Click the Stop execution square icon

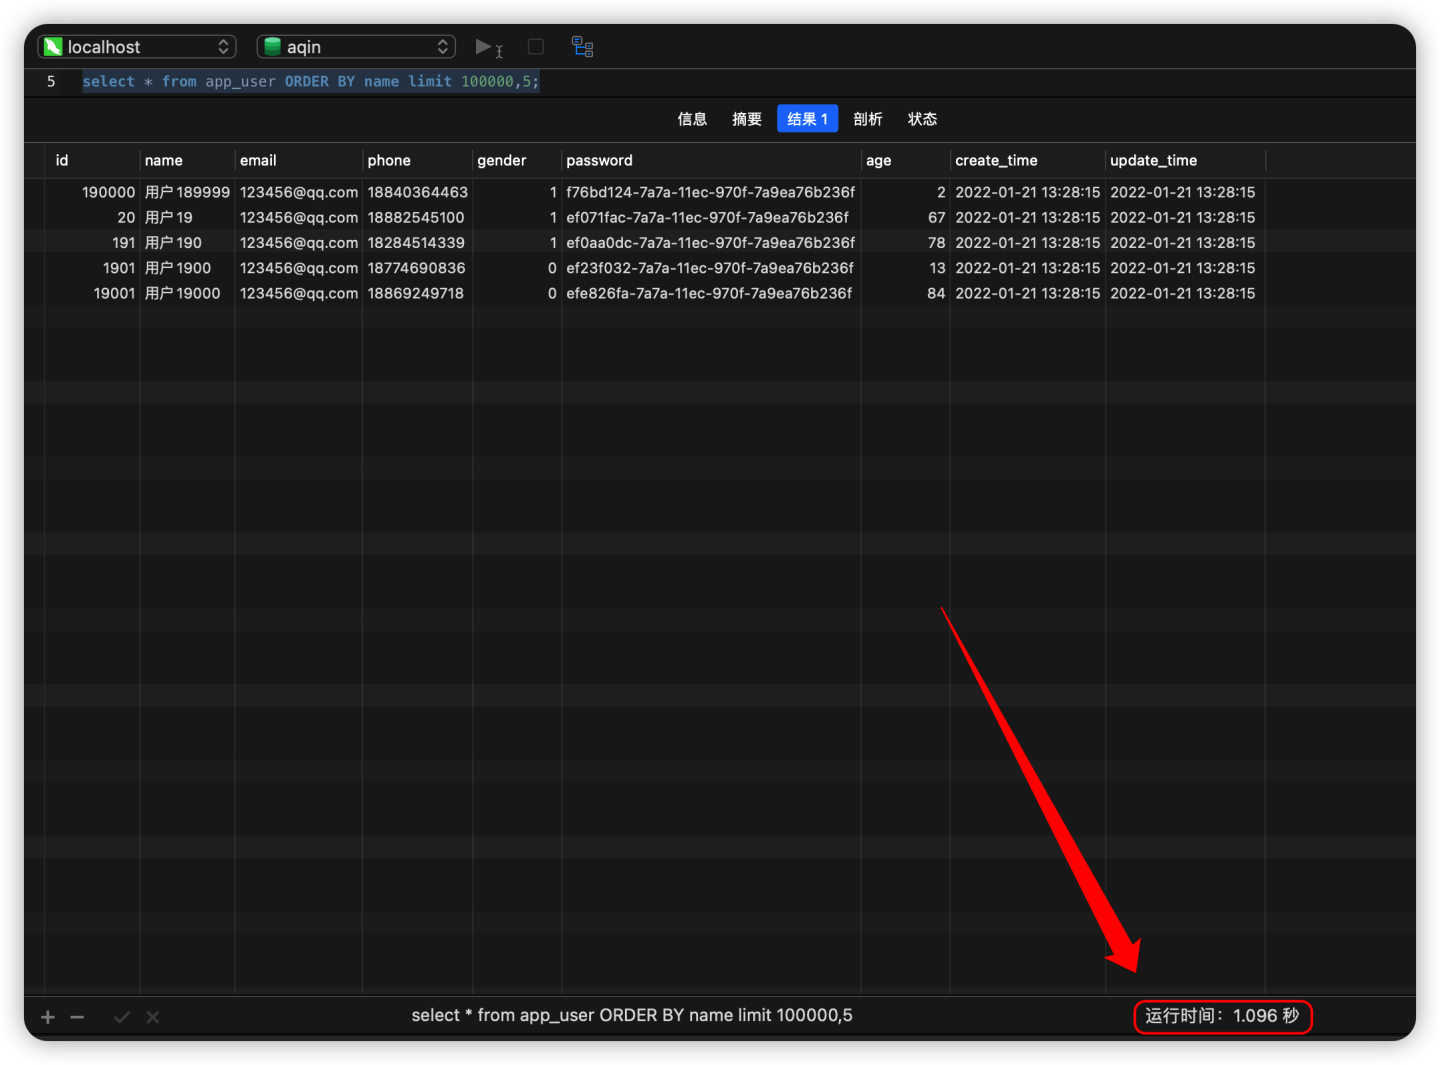(x=536, y=47)
